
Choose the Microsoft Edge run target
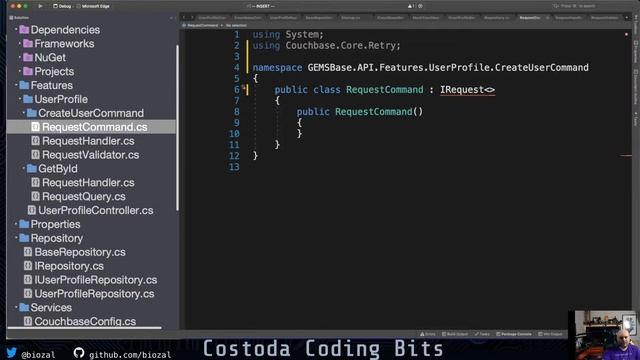point(93,6)
